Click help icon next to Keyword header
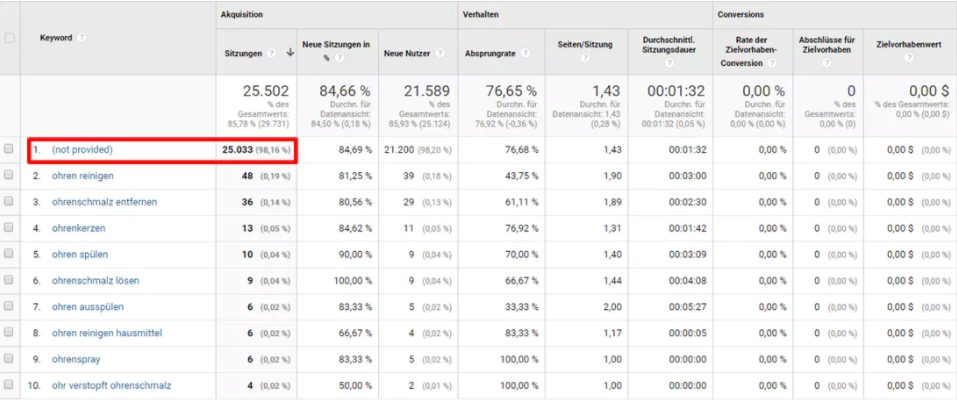This screenshot has width=957, height=400. (x=82, y=37)
